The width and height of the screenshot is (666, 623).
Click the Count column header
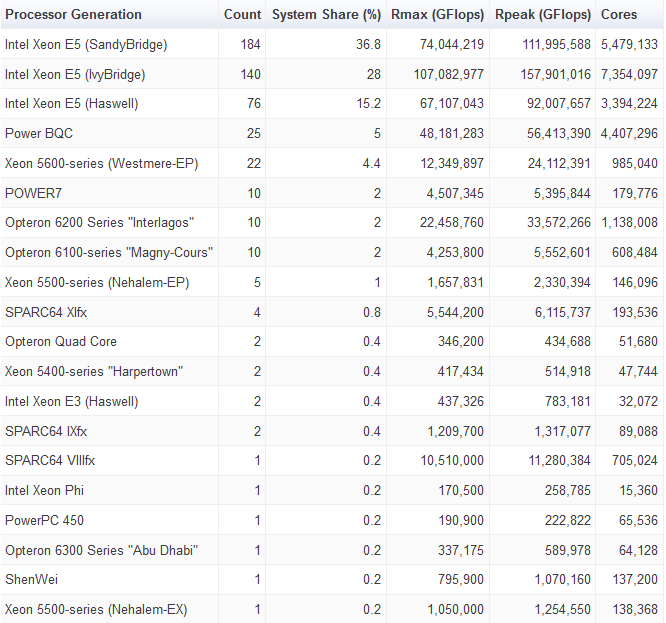pyautogui.click(x=243, y=14)
